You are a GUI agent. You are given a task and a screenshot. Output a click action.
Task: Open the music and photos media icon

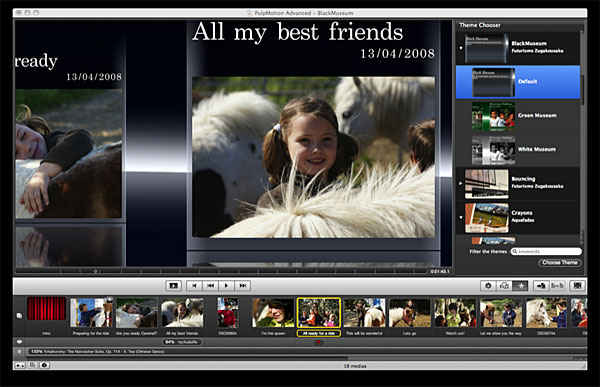click(504, 286)
